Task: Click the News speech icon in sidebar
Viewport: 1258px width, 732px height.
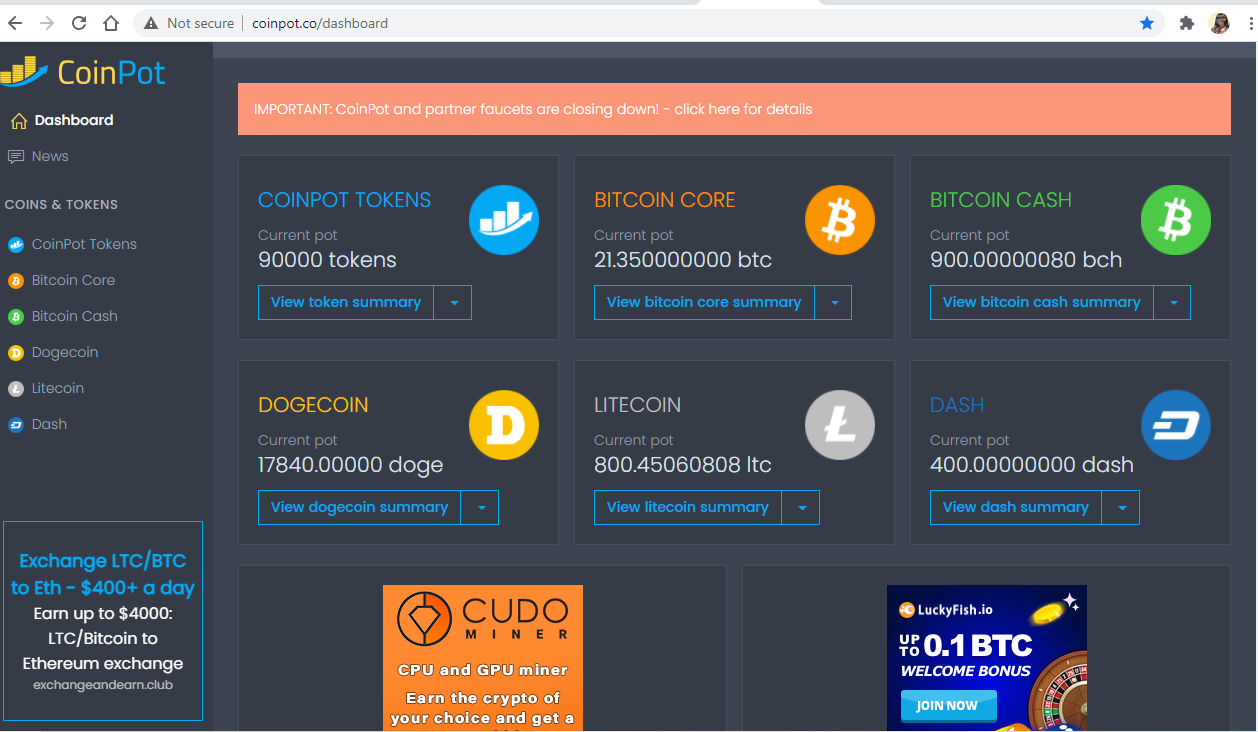Action: click(16, 157)
